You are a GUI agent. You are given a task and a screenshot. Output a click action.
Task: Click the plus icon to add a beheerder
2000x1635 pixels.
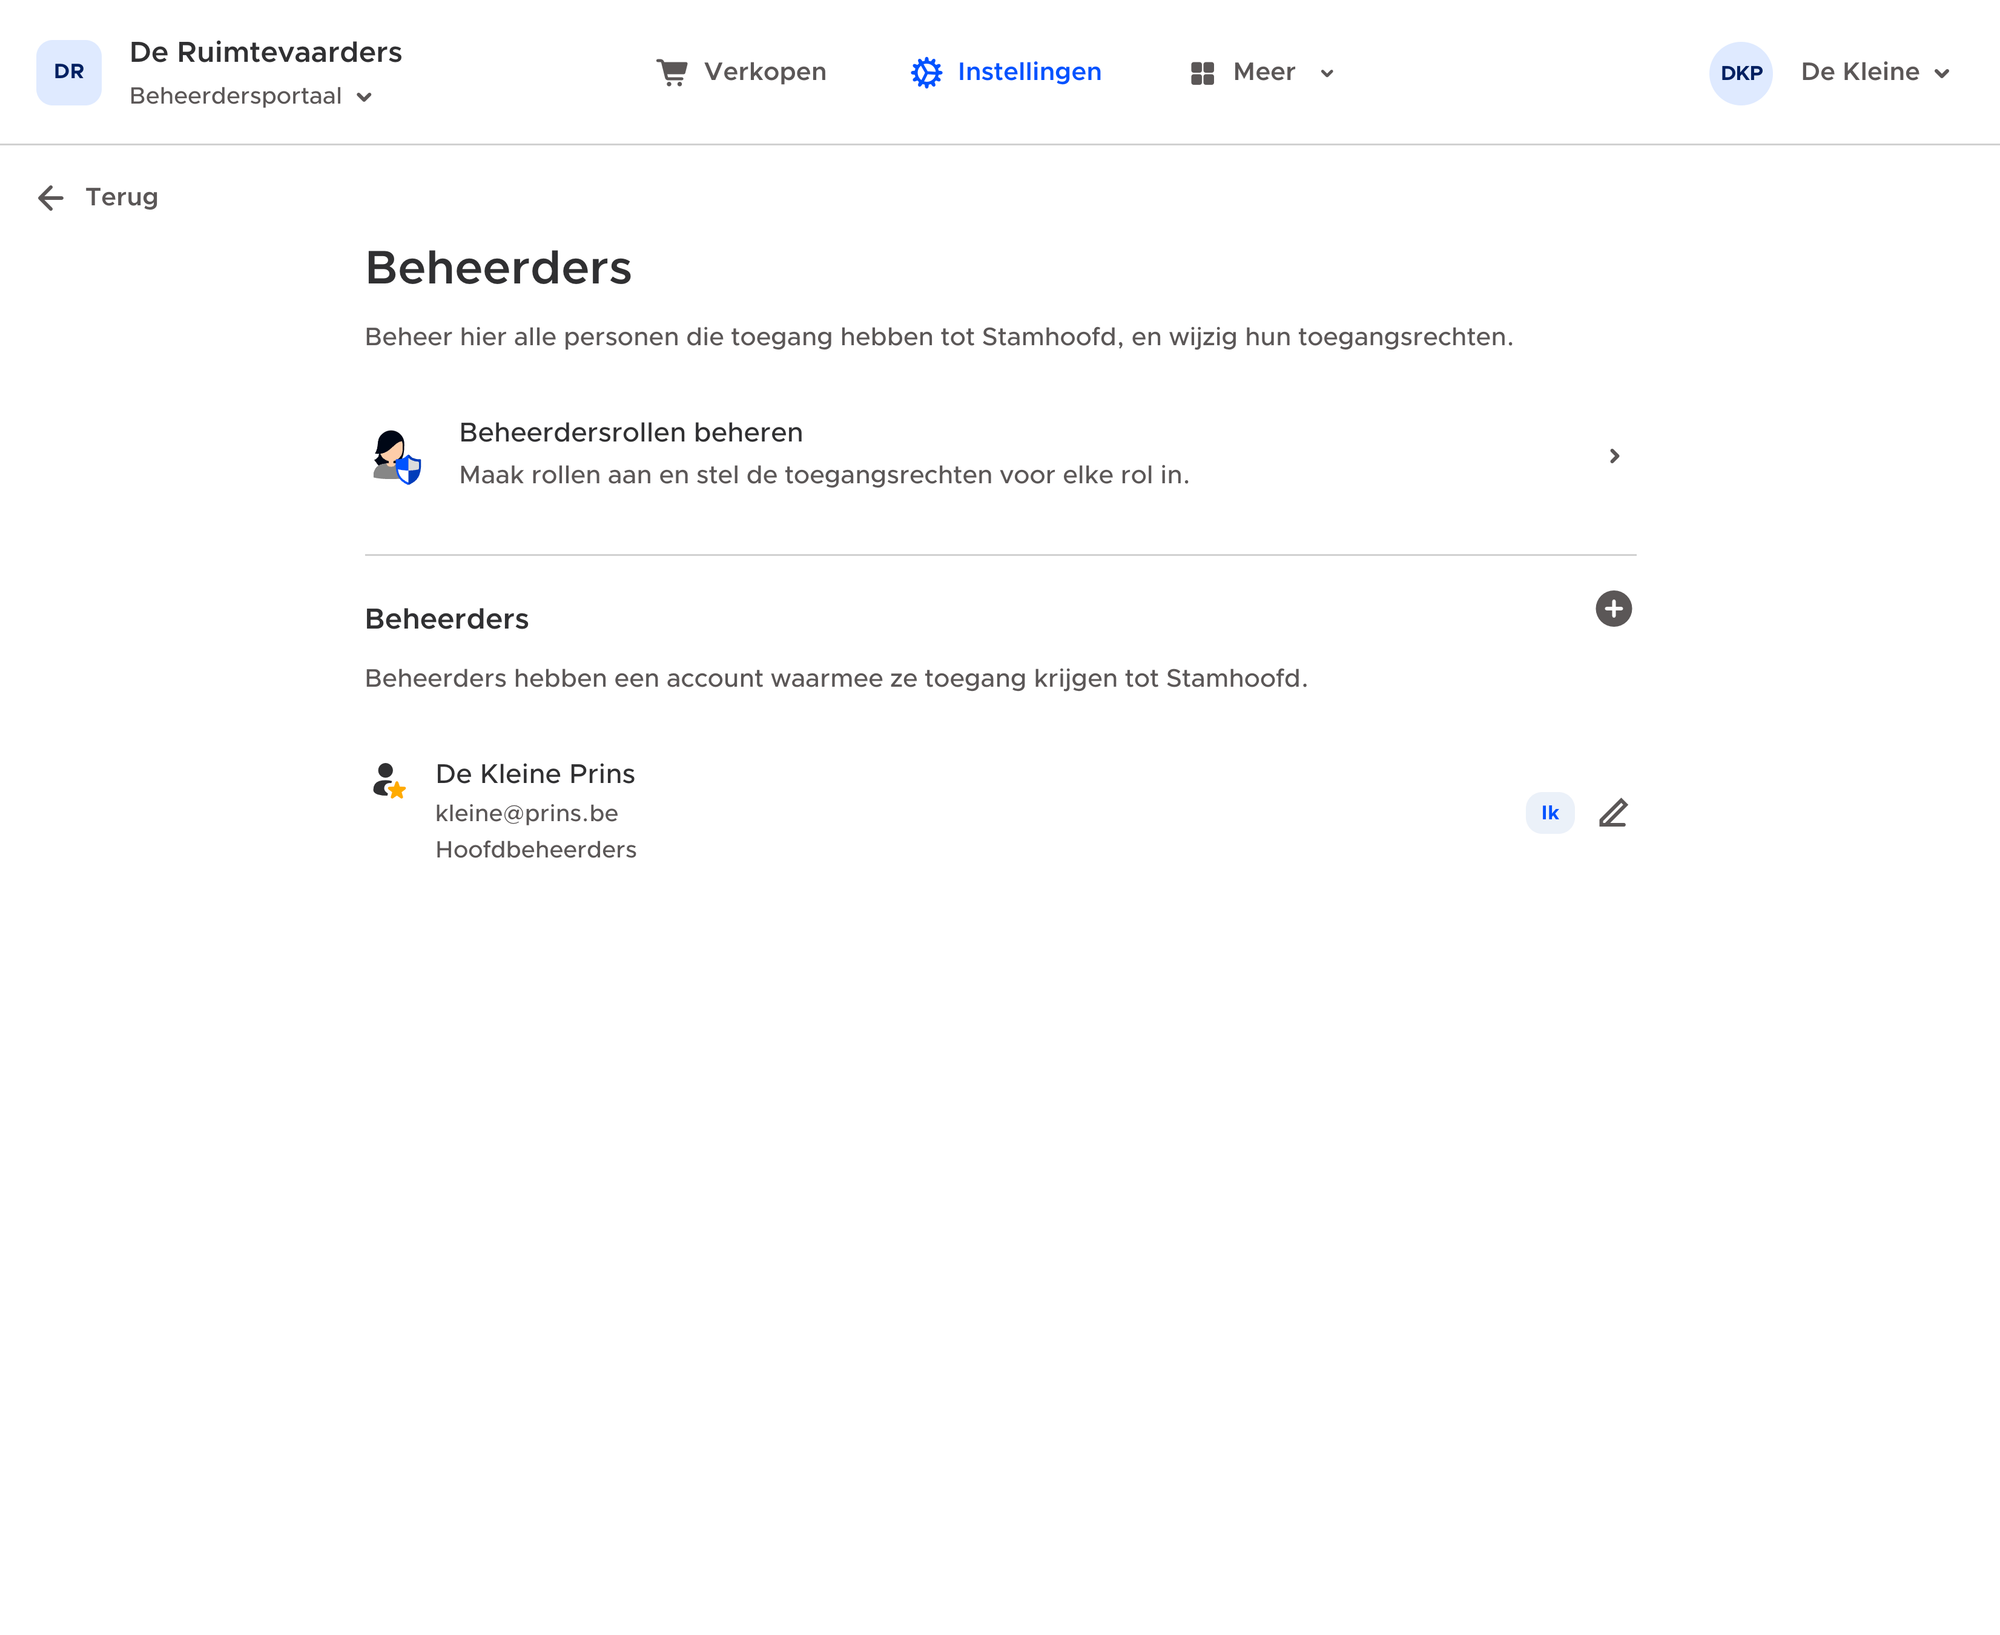(x=1613, y=609)
